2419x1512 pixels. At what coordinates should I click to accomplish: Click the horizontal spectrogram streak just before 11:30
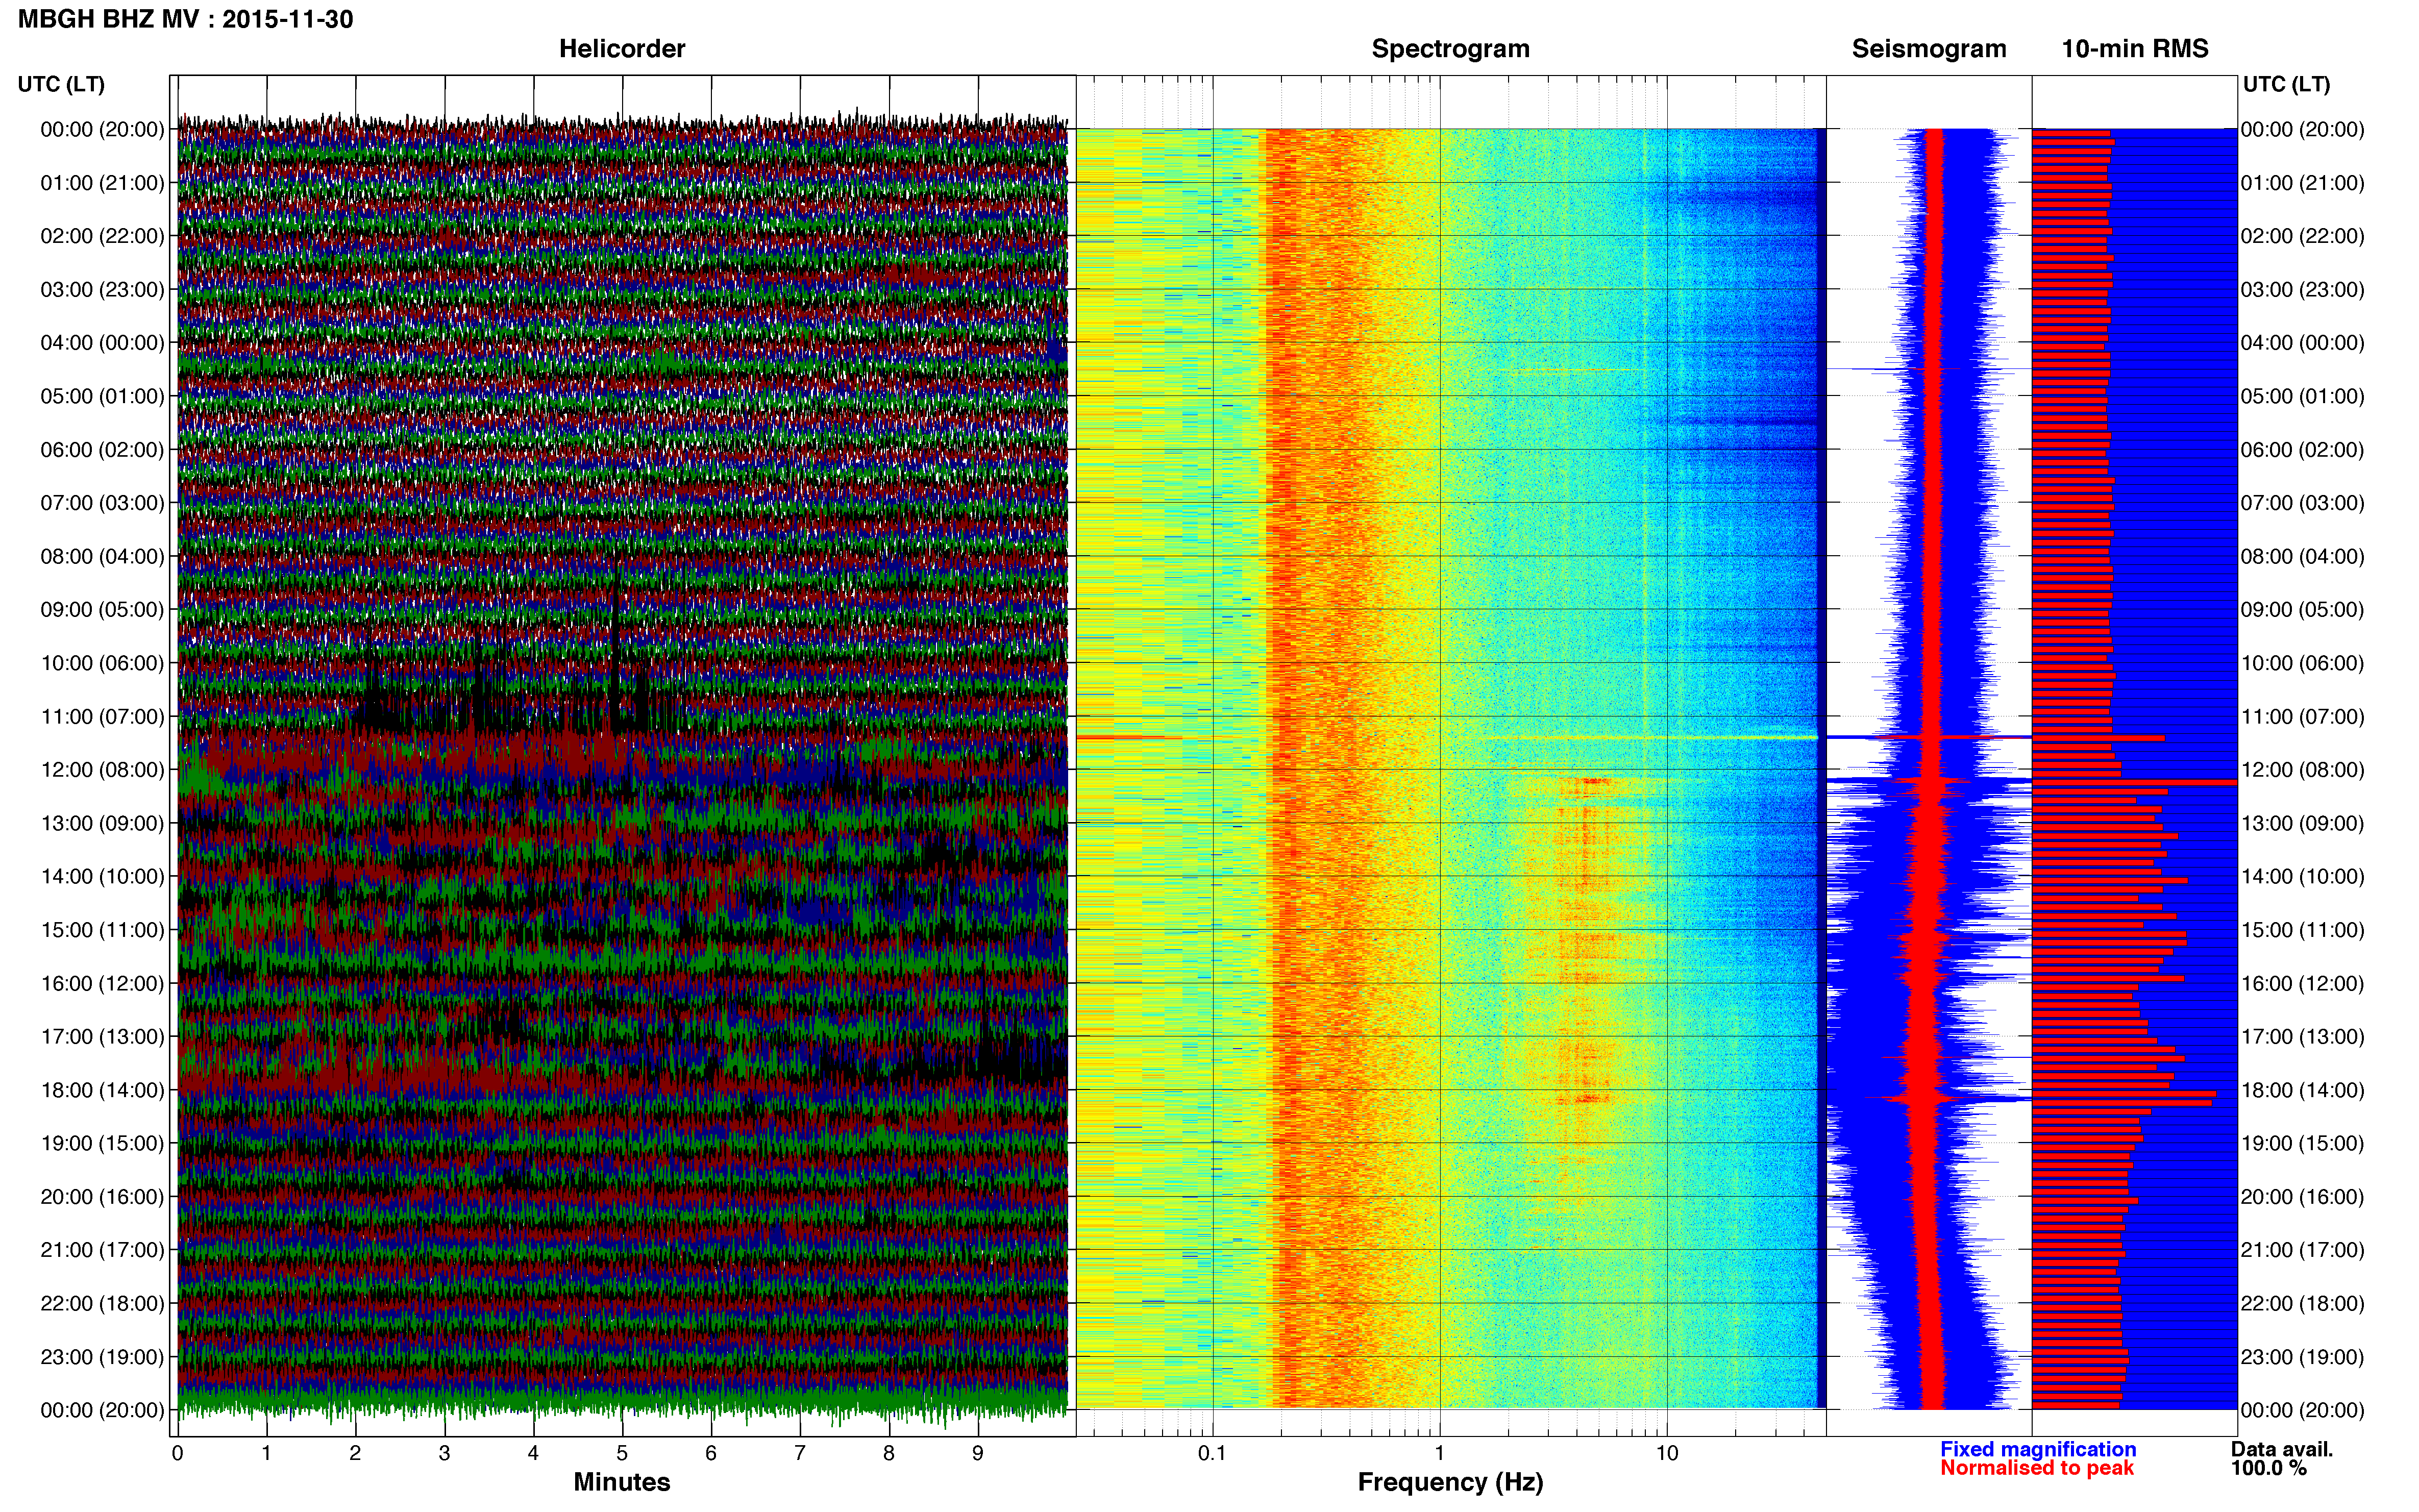pos(1447,738)
